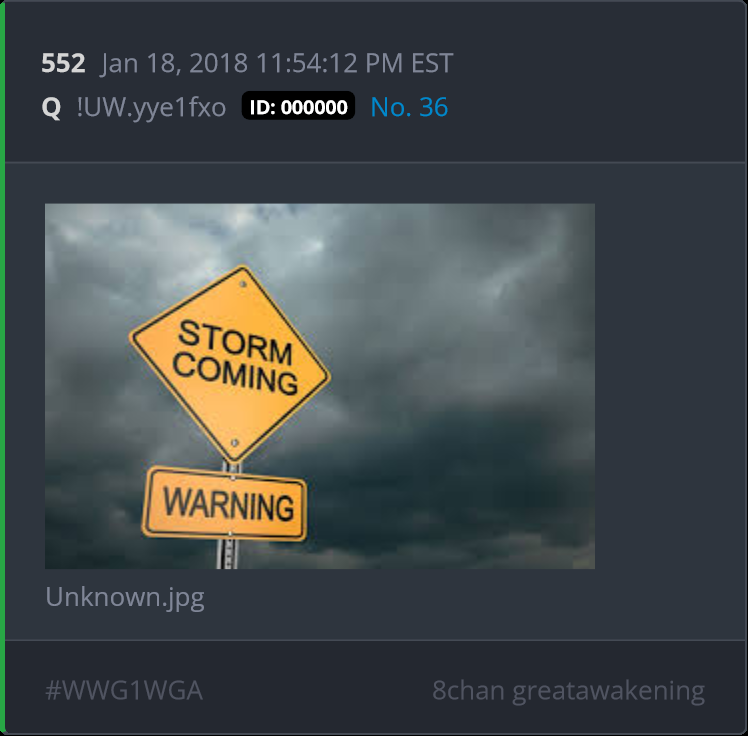Image resolution: width=748 pixels, height=736 pixels.
Task: Click the !UW.yye1fxo tripcode
Action: pos(151,107)
